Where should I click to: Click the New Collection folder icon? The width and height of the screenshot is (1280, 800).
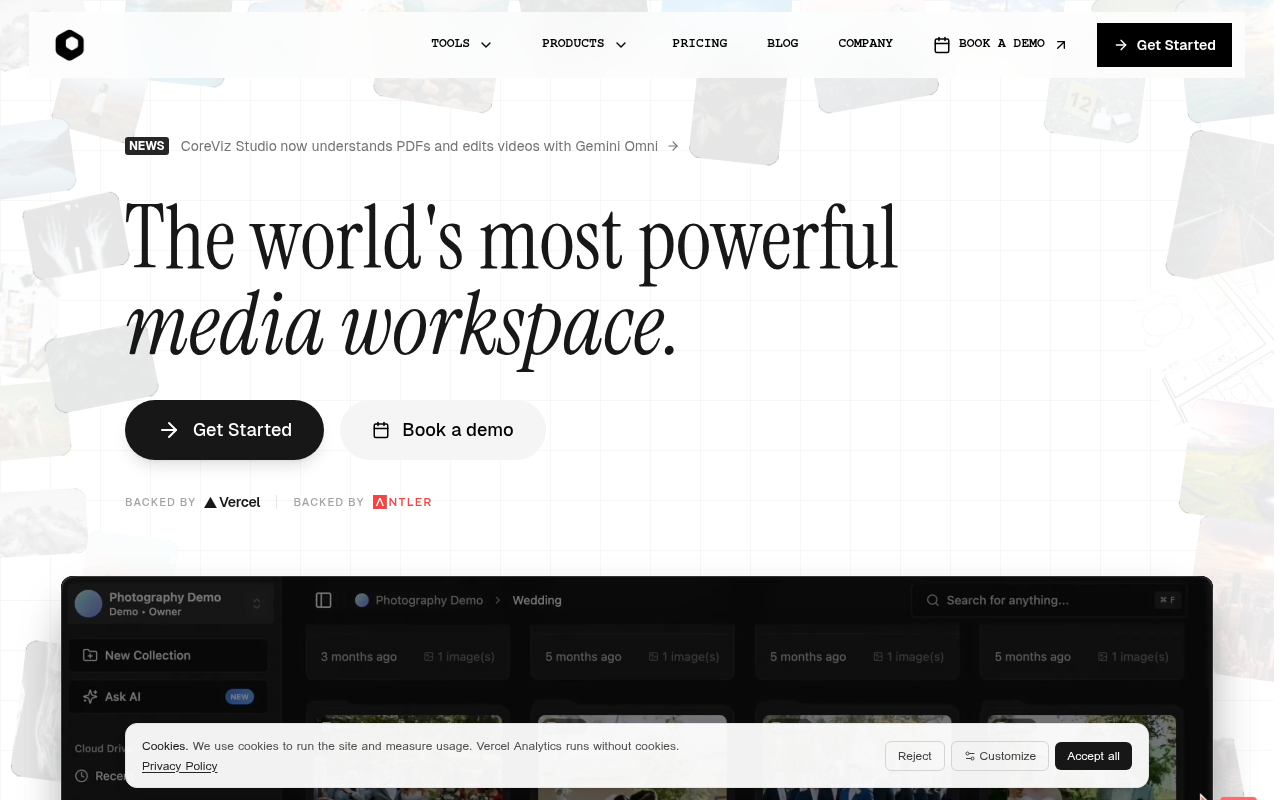click(90, 655)
